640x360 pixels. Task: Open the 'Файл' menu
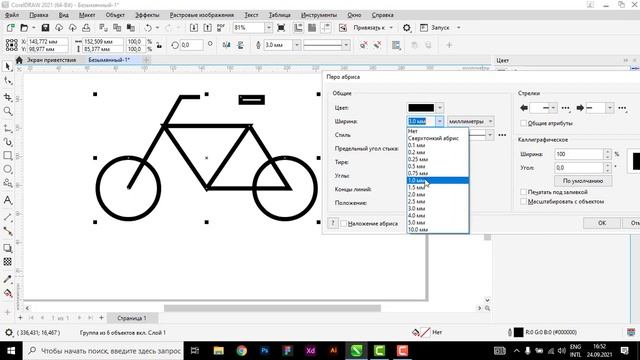click(12, 15)
